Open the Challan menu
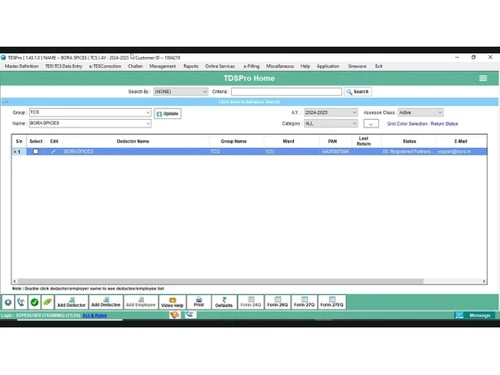Image resolution: width=500 pixels, height=375 pixels. [x=135, y=66]
